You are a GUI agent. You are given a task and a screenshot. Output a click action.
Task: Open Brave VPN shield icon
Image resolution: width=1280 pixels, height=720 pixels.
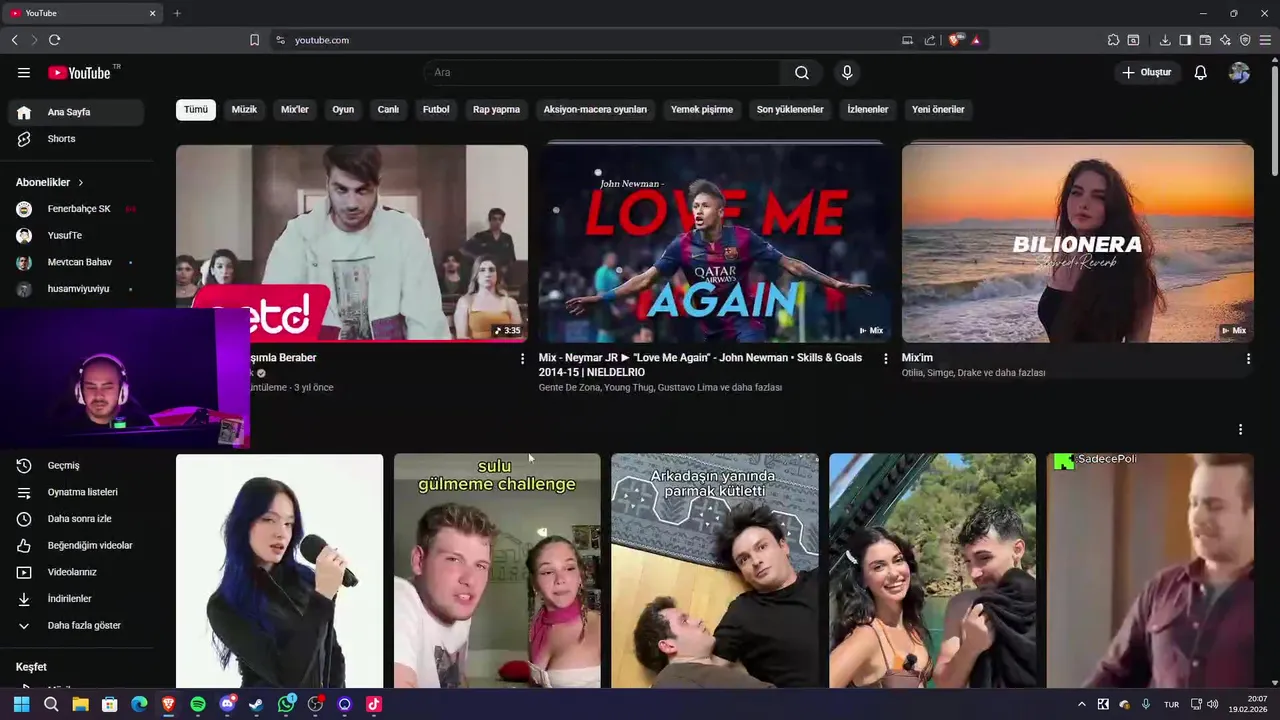click(x=1245, y=40)
